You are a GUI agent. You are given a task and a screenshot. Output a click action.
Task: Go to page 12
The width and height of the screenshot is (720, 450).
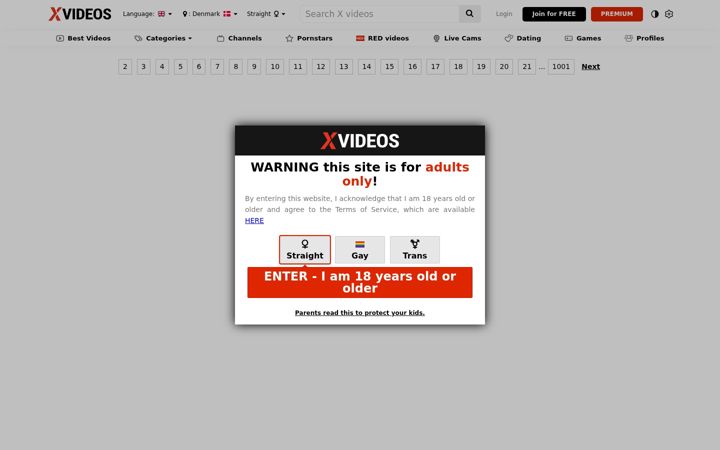tap(321, 67)
